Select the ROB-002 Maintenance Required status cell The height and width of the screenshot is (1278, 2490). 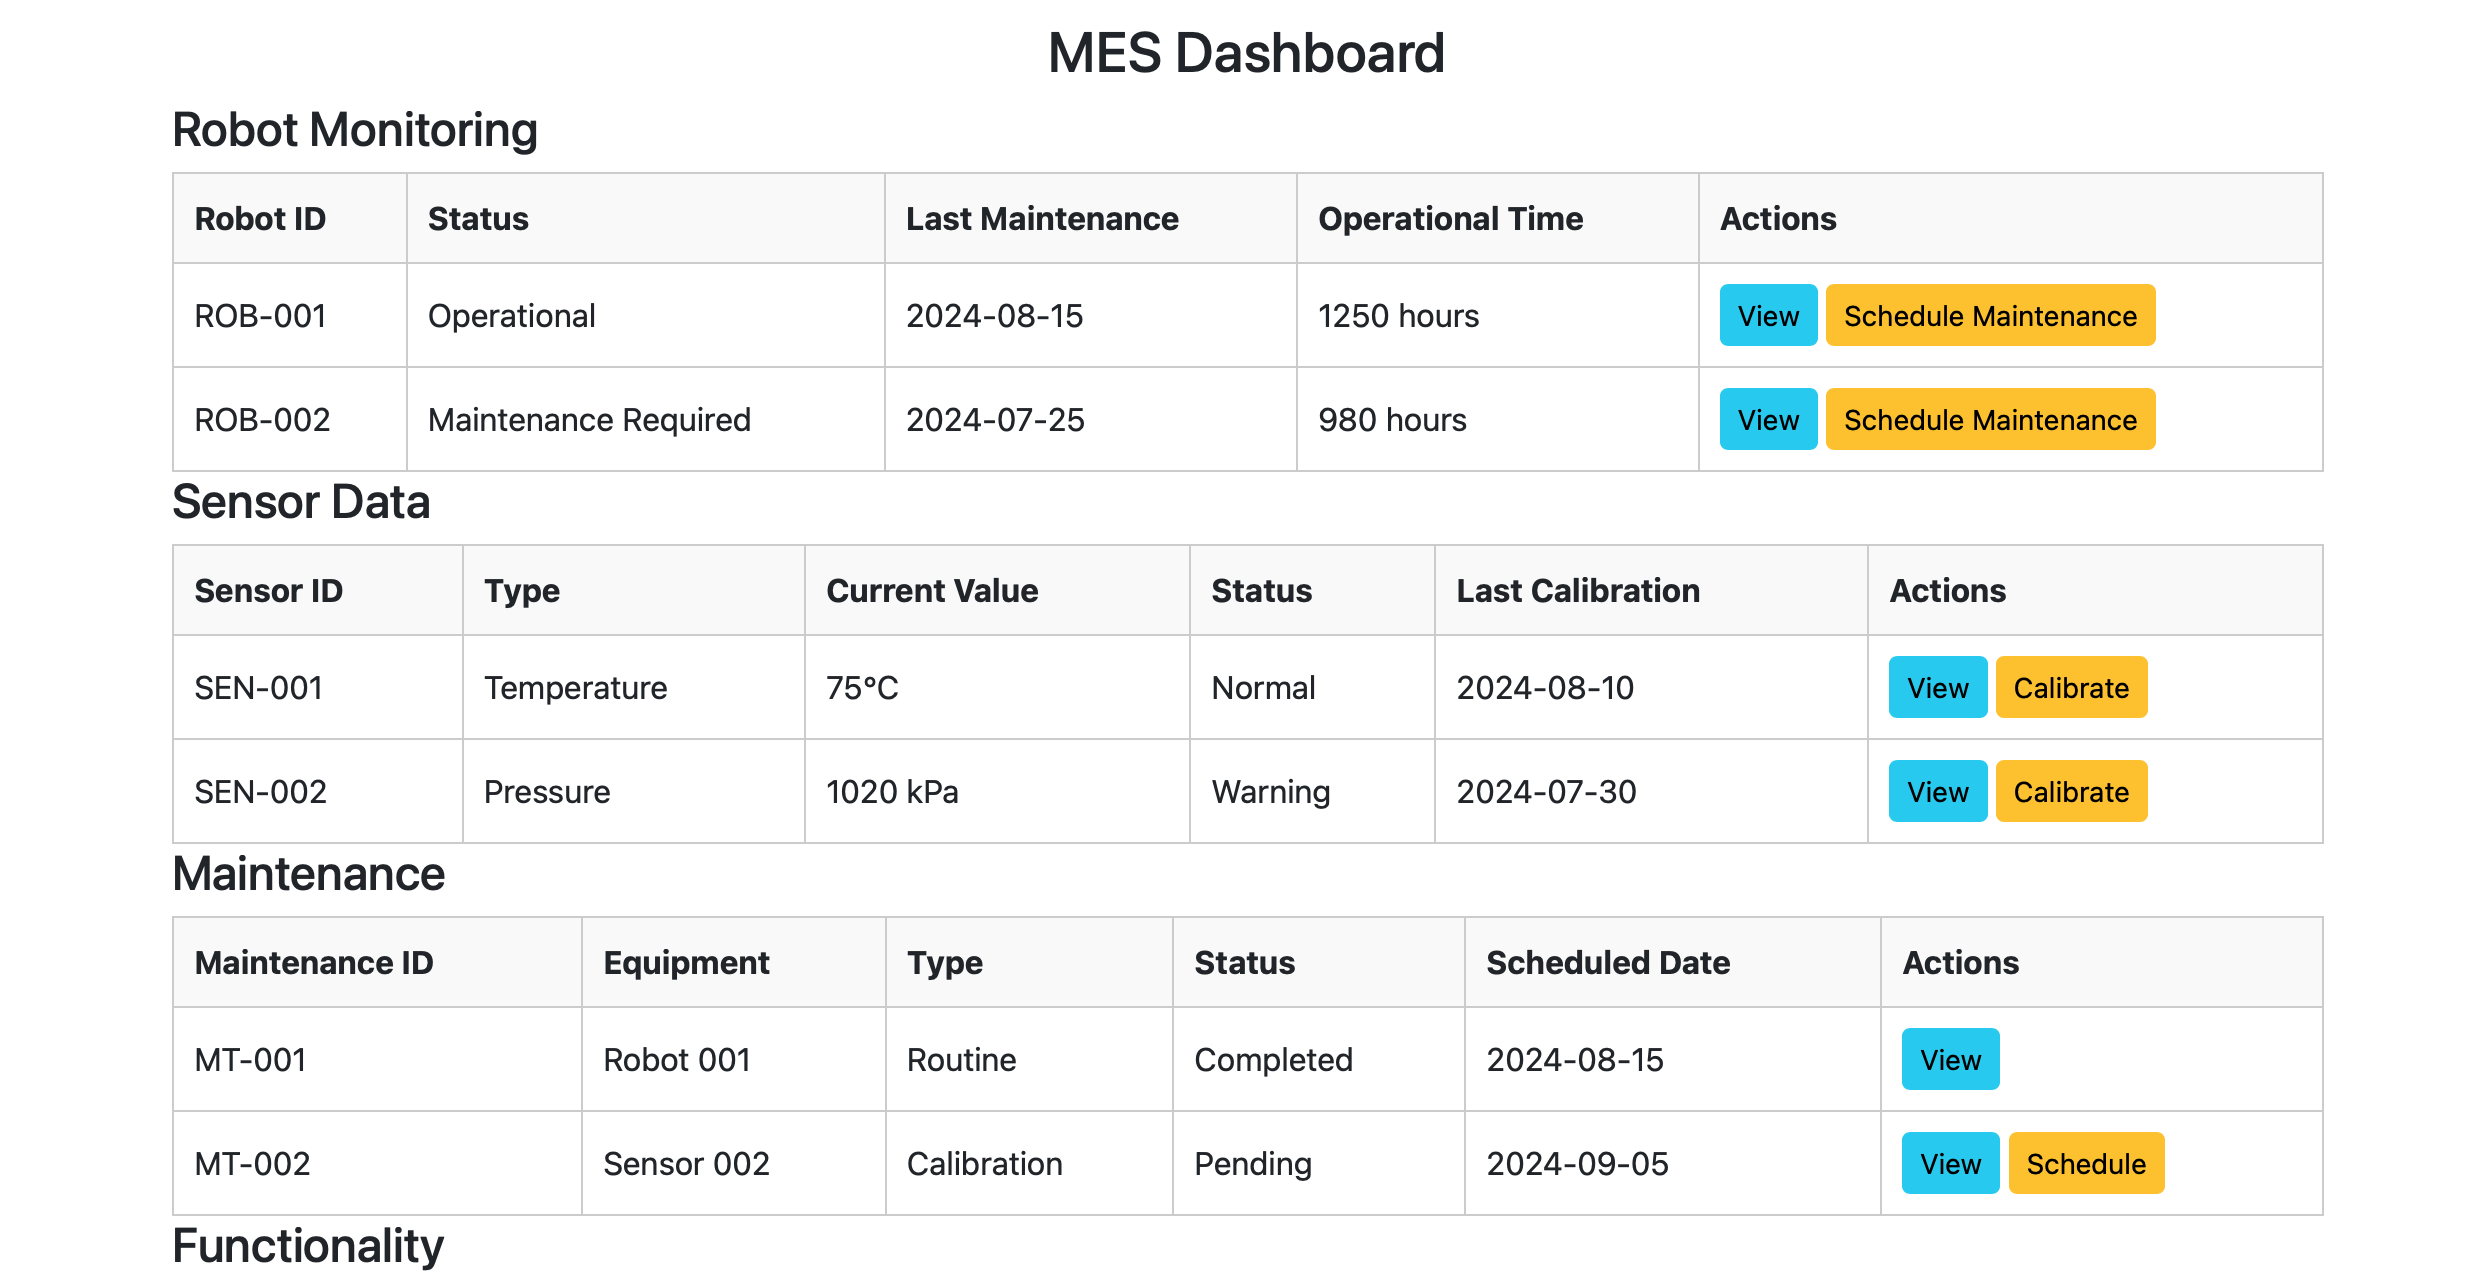pyautogui.click(x=588, y=419)
